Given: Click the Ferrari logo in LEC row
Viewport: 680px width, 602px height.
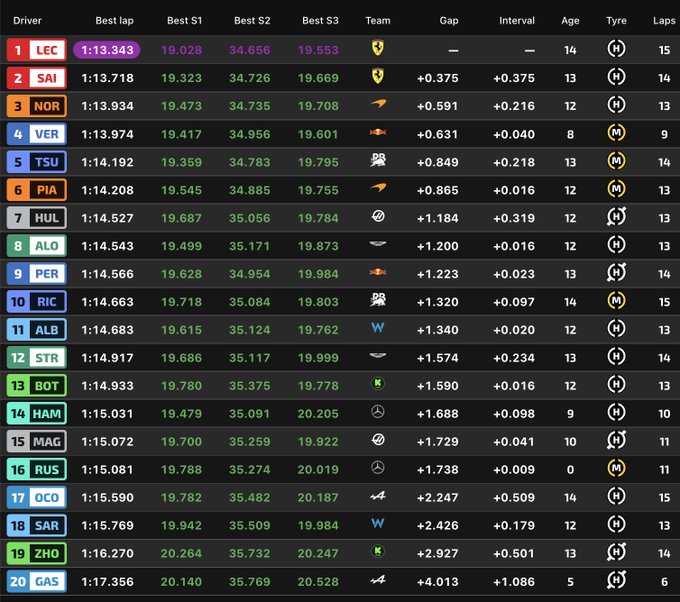Looking at the screenshot, I should pos(378,48).
